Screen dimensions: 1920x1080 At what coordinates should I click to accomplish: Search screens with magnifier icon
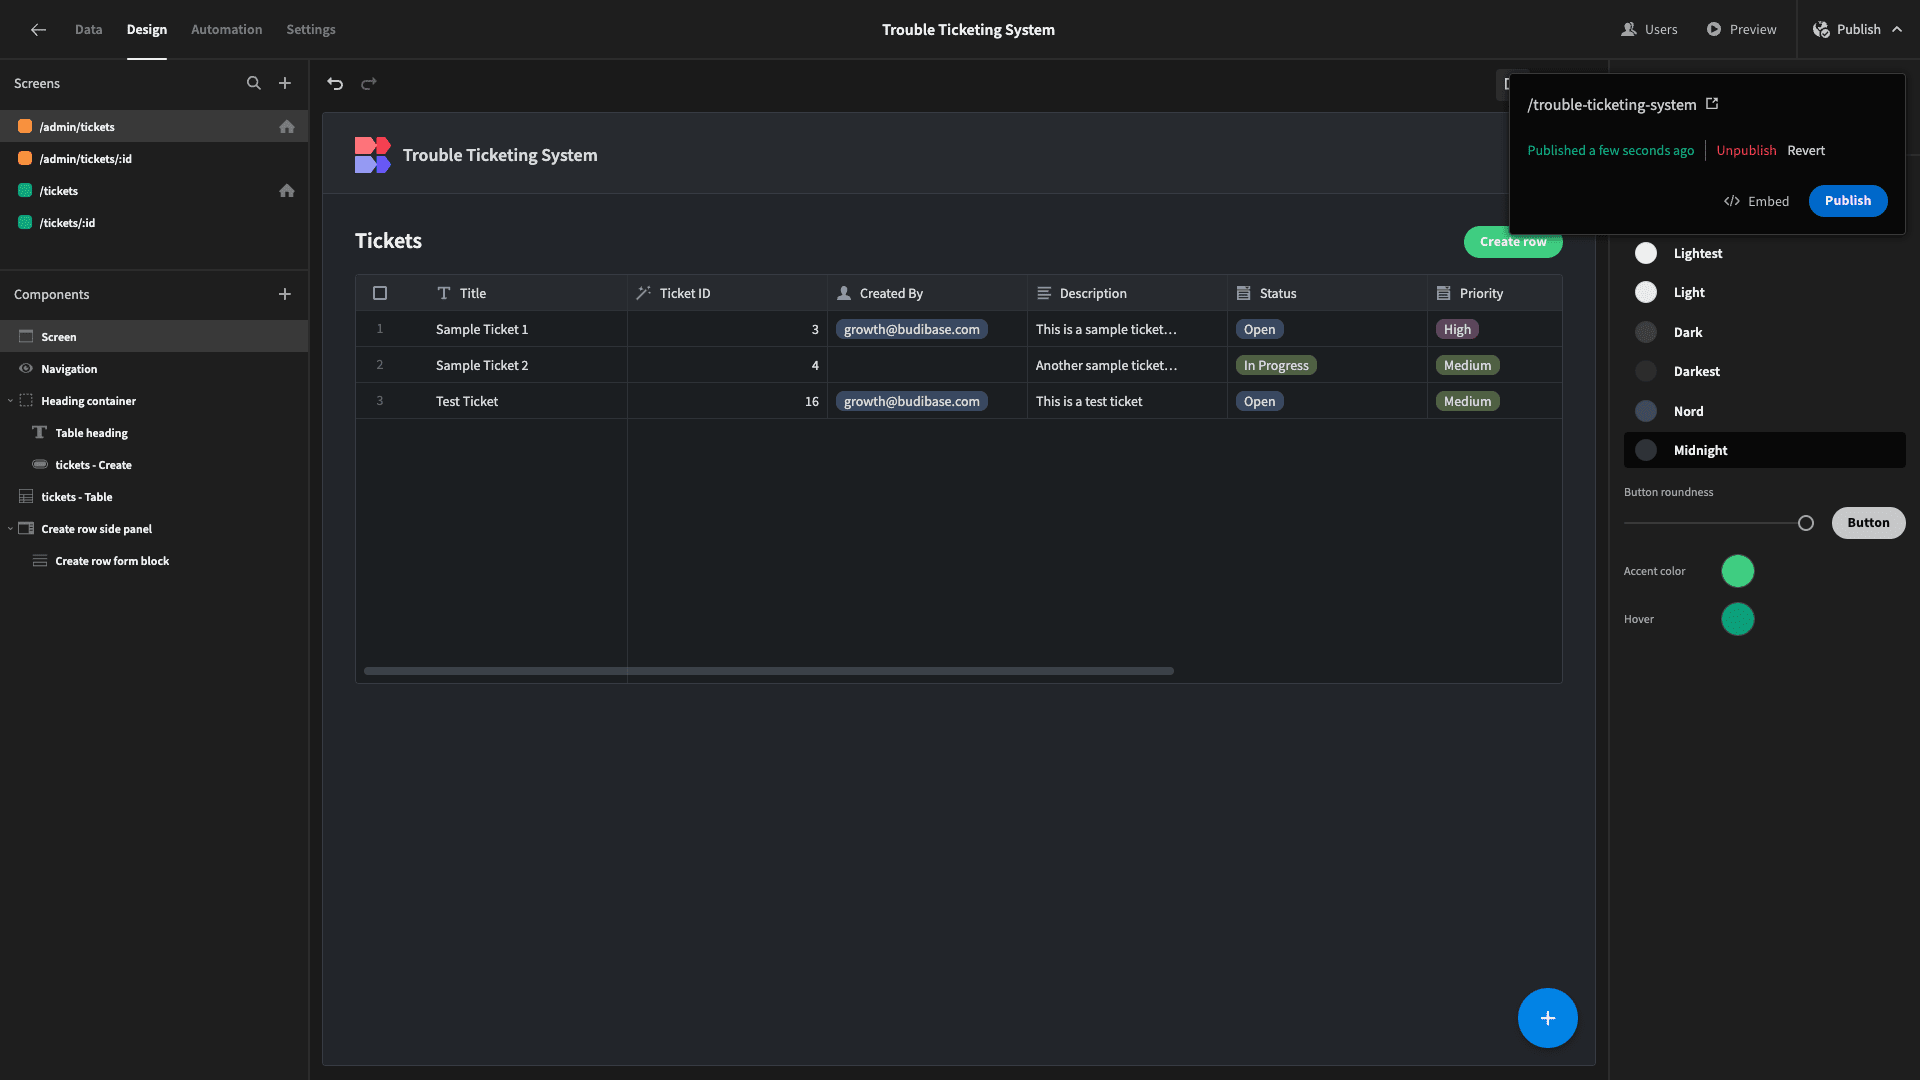254,84
